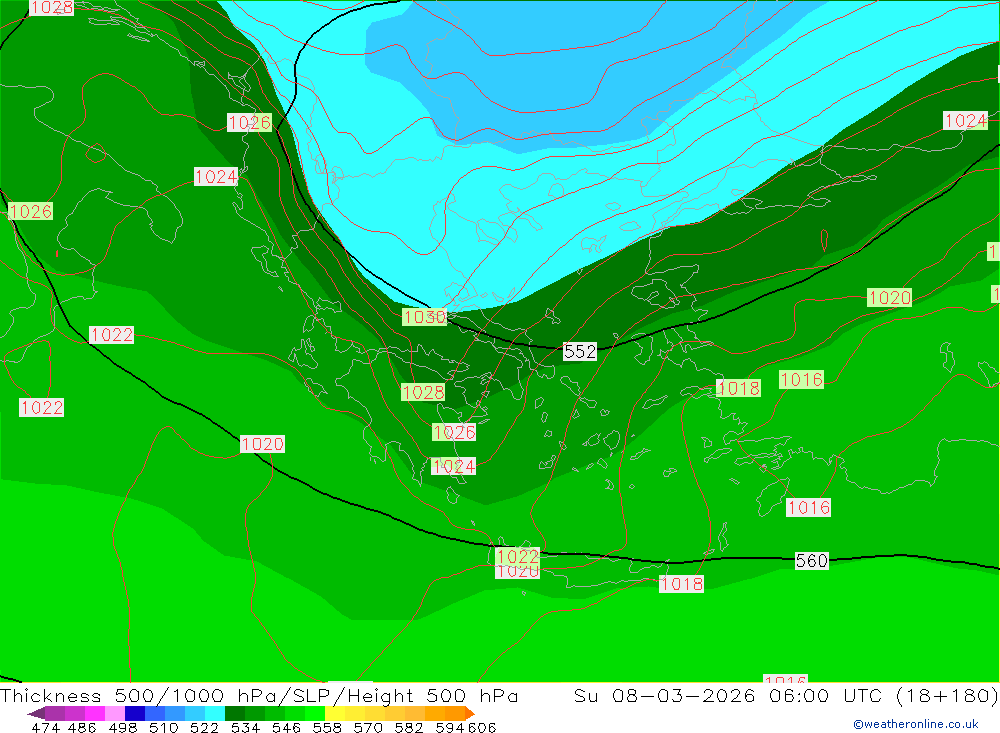Click the 552 height contour label
Viewport: 1000px width, 733px height.
(x=580, y=352)
